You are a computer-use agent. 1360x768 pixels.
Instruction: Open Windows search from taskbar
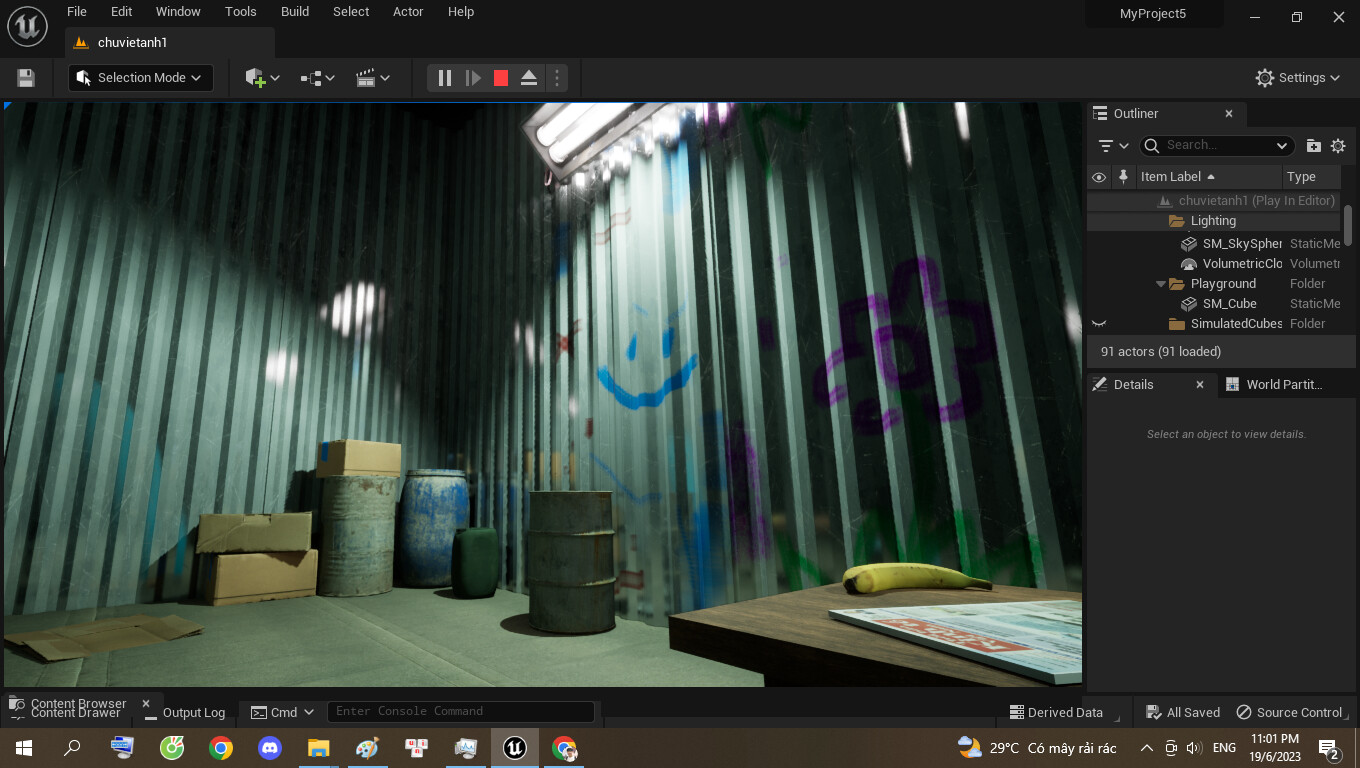pos(72,748)
